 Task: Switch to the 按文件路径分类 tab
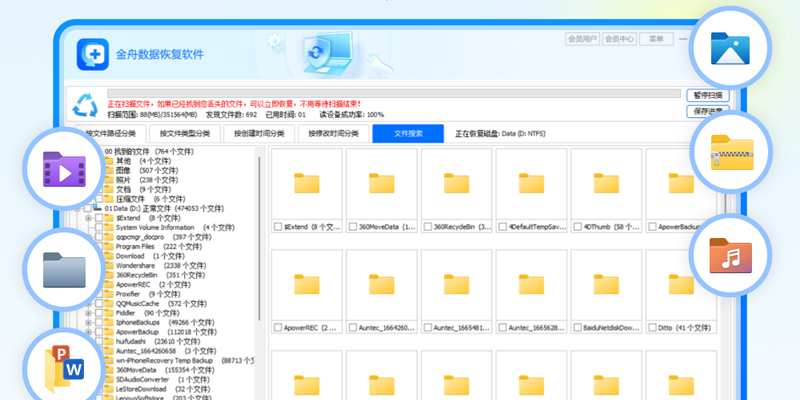pos(110,134)
